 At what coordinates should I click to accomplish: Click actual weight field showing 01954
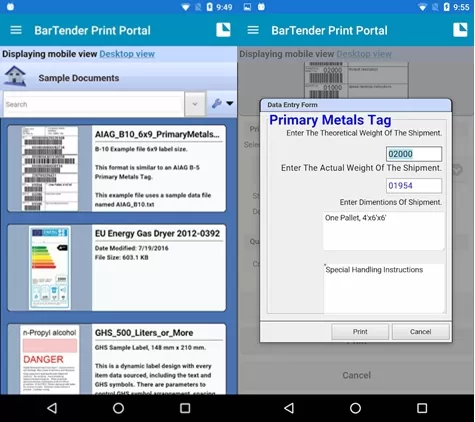[414, 186]
